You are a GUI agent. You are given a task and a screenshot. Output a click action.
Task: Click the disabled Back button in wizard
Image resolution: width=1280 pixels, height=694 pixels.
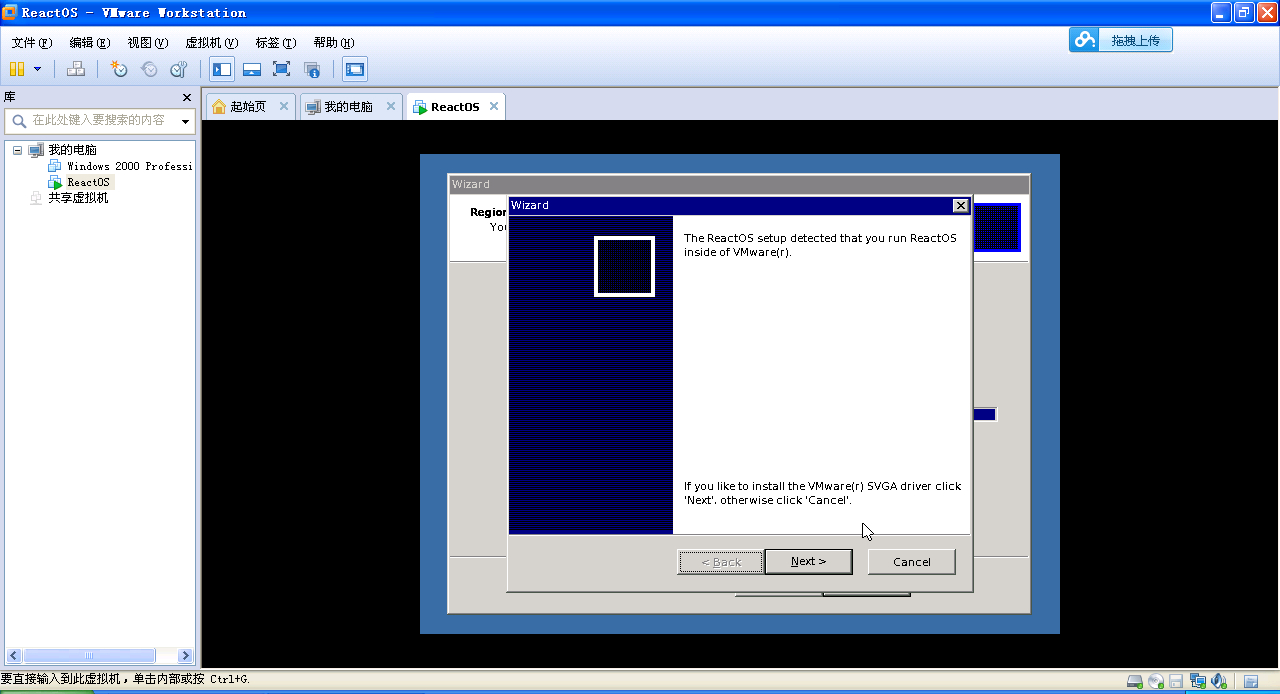[721, 561]
